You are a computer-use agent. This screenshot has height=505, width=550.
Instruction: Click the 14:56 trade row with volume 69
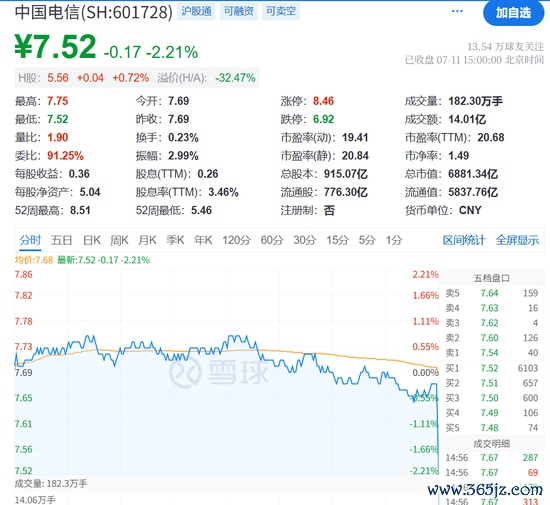pyautogui.click(x=491, y=472)
